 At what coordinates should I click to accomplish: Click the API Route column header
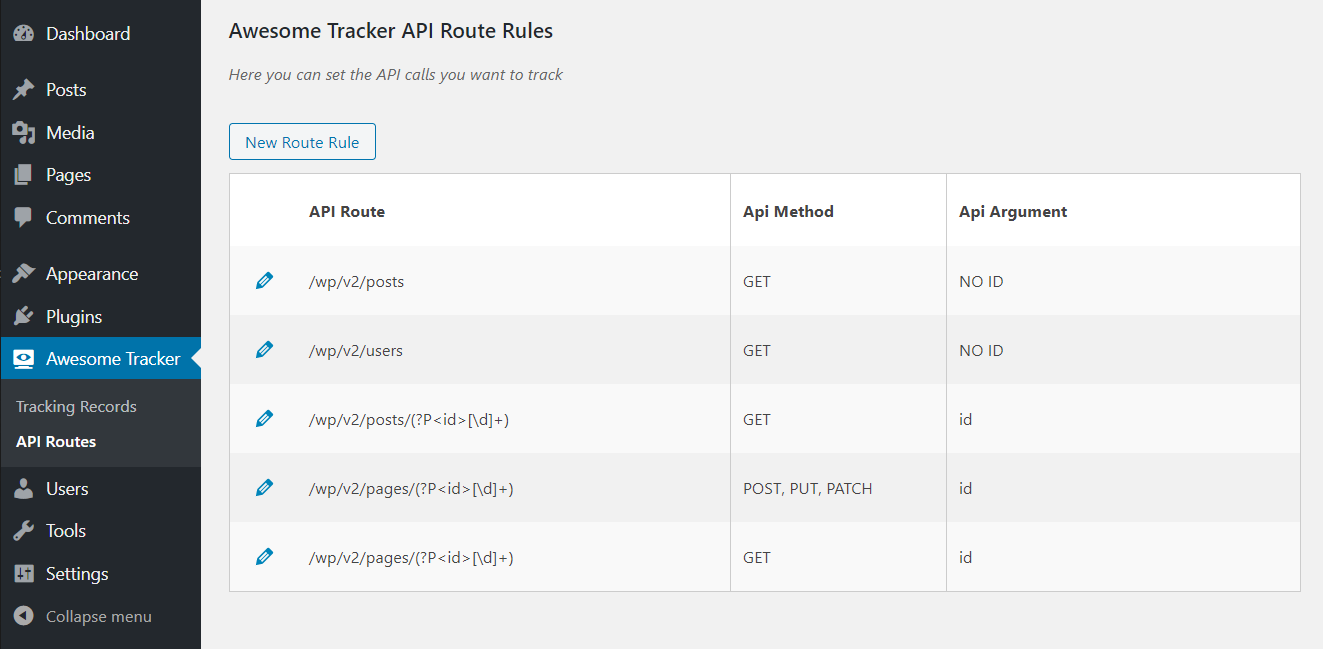coord(347,212)
